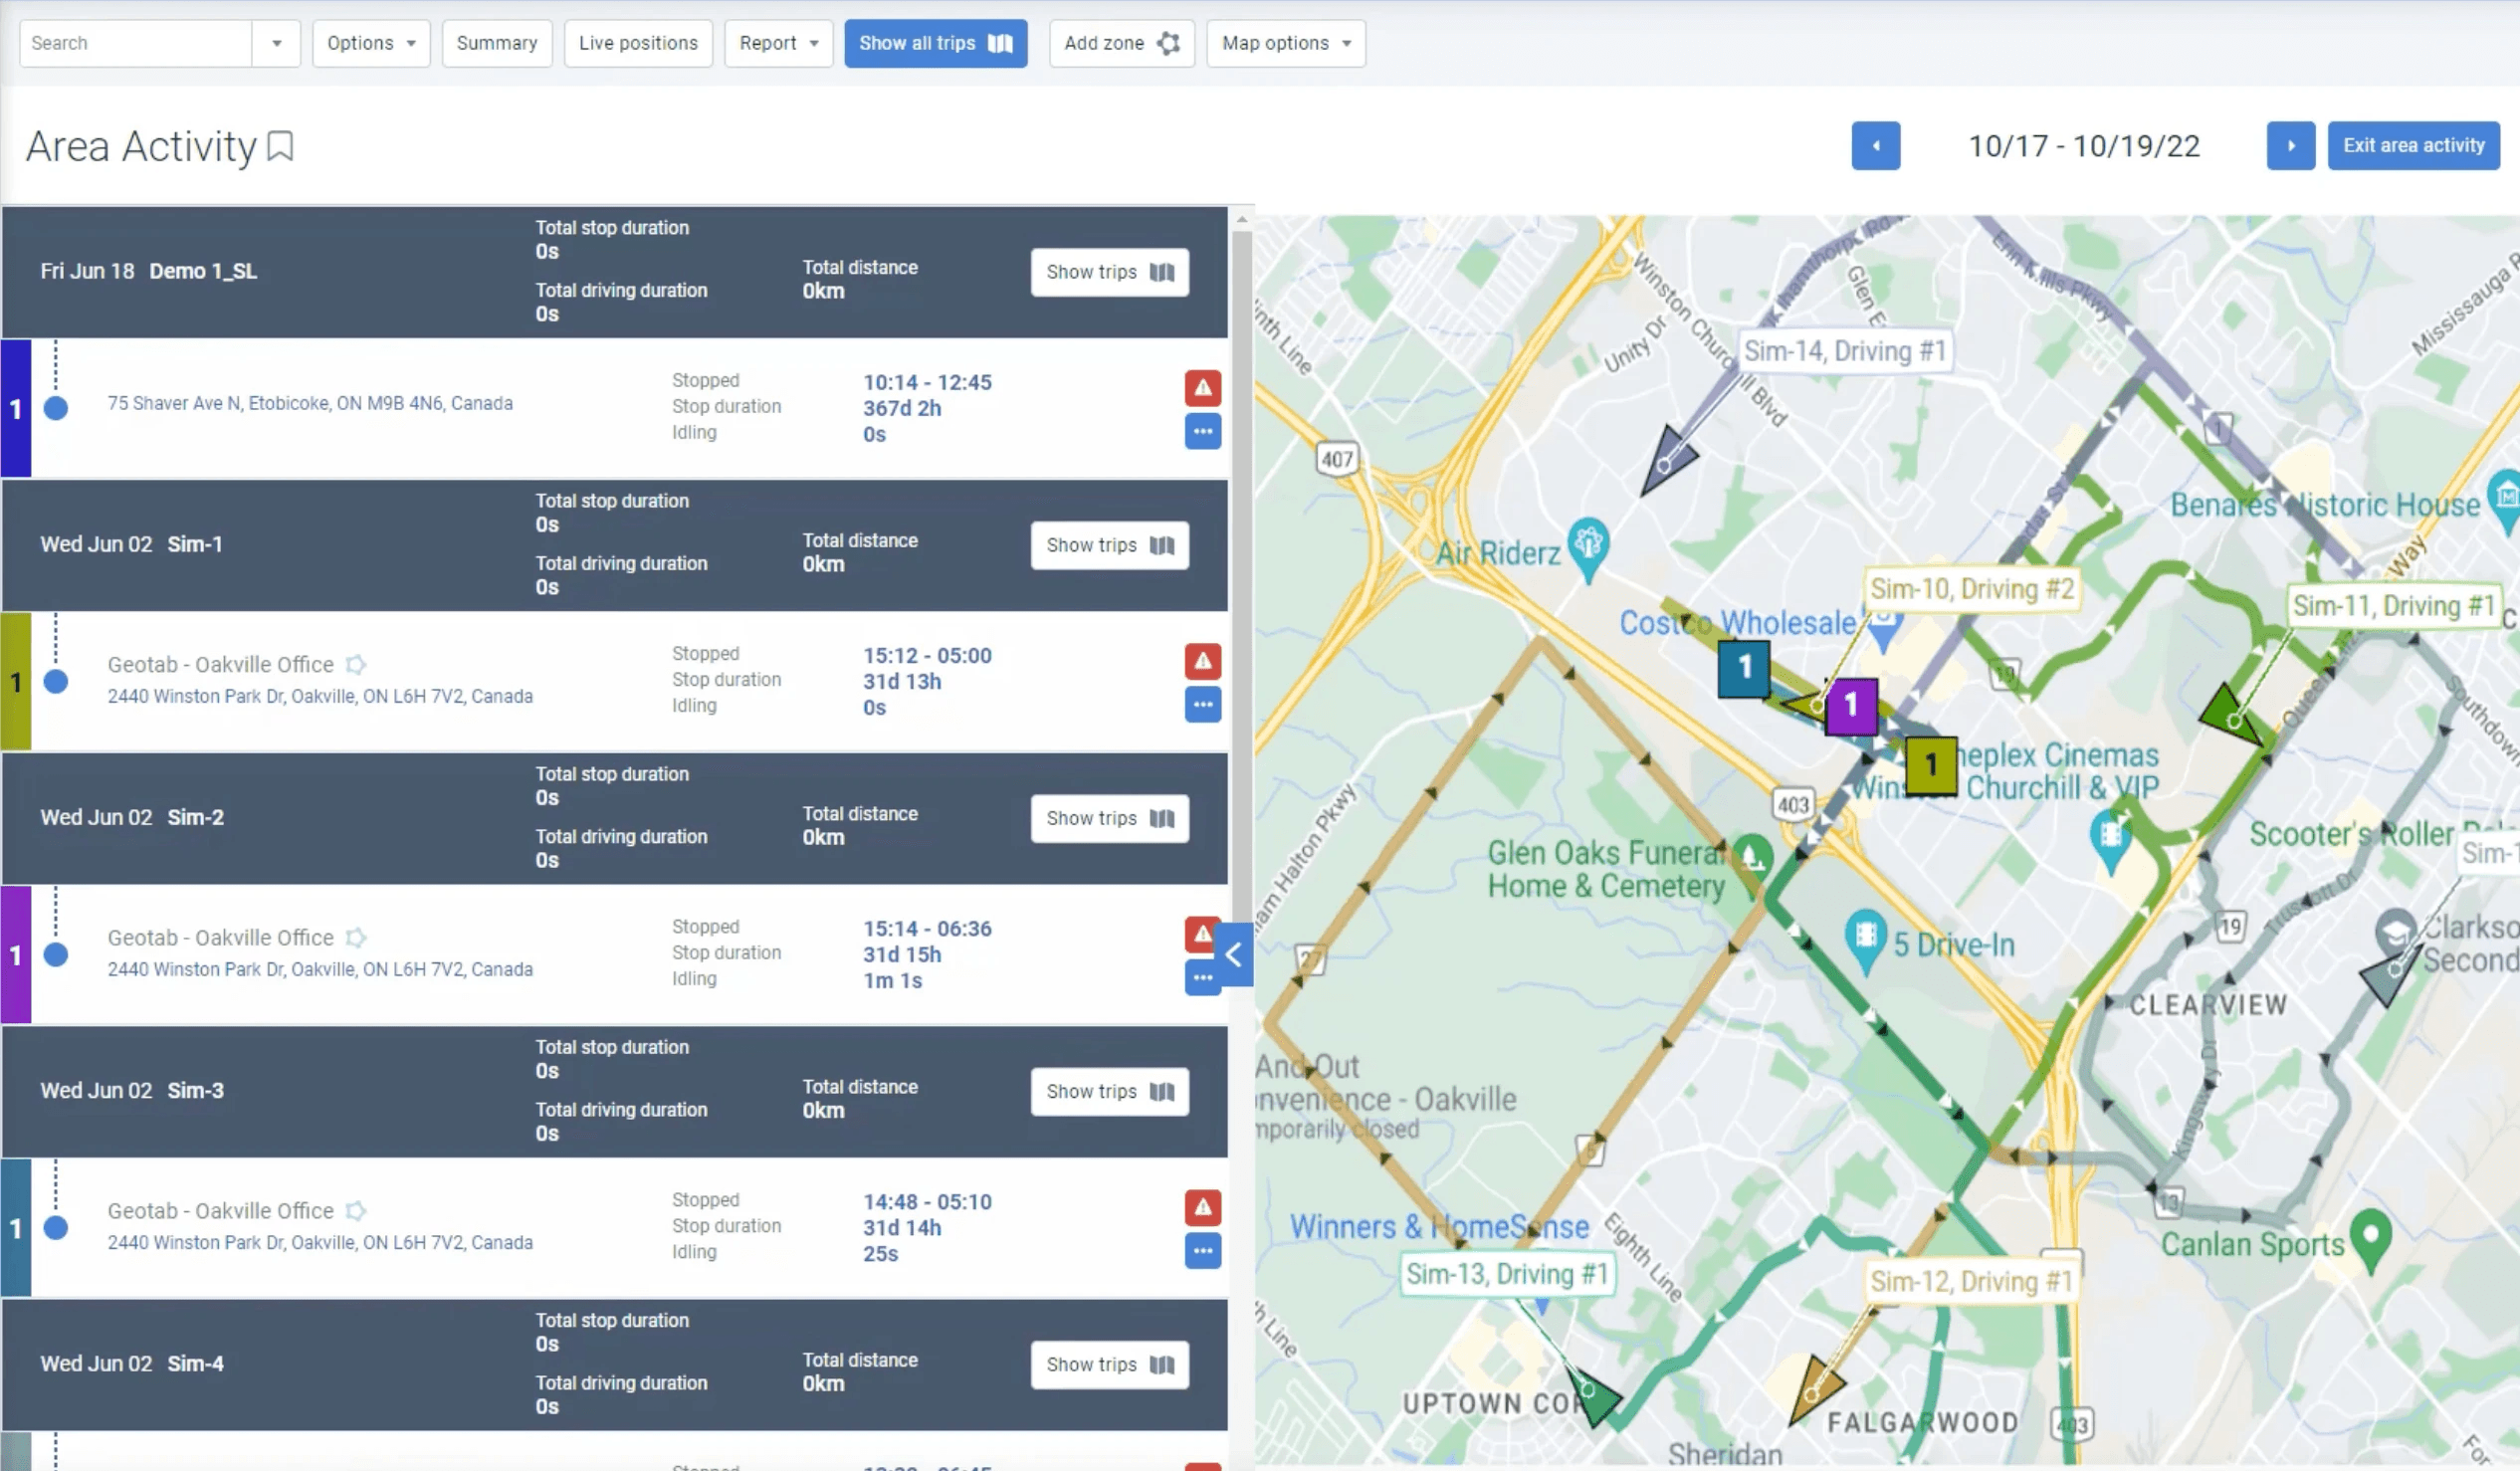This screenshot has width=2520, height=1471.
Task: Click the bookmark icon beside Area Activity
Action: coord(281,146)
